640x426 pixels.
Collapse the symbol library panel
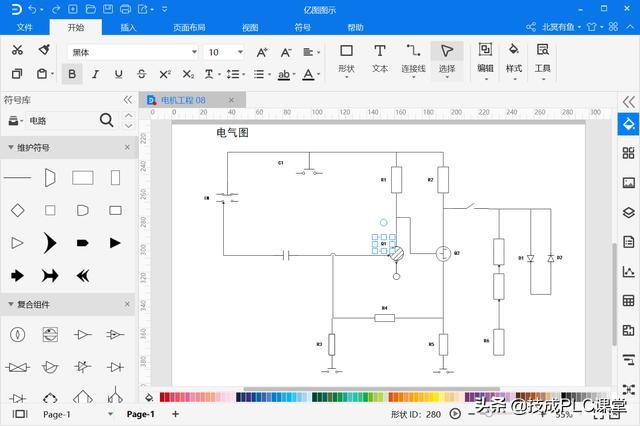click(127, 100)
